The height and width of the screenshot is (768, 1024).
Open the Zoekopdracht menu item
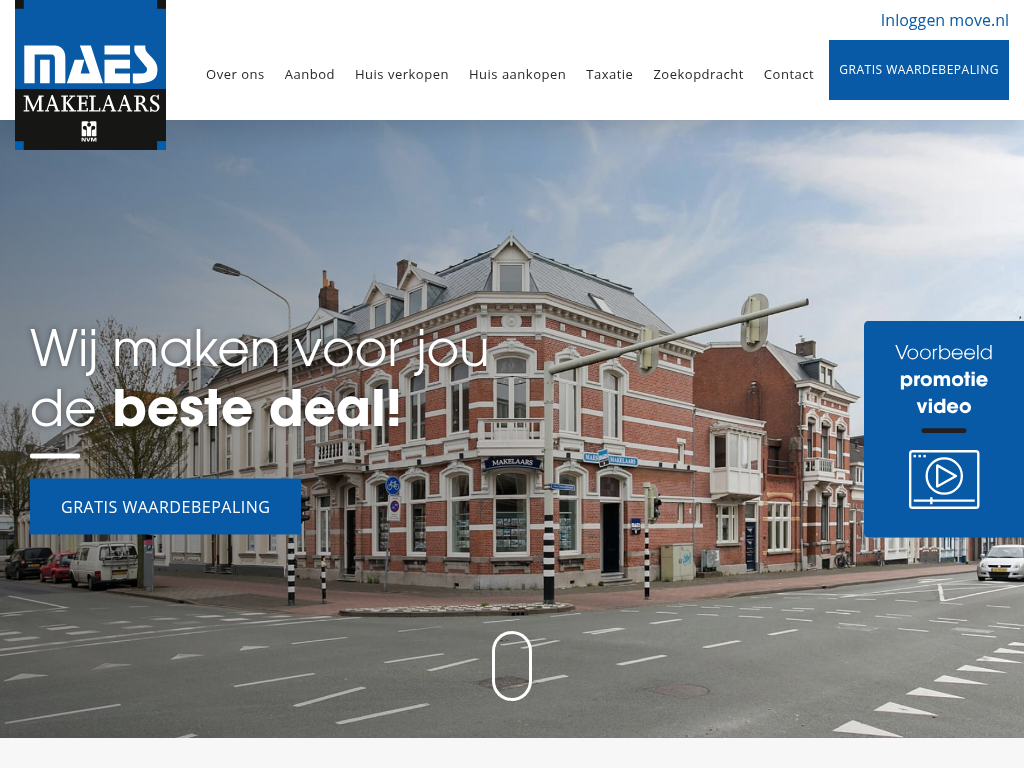point(698,74)
